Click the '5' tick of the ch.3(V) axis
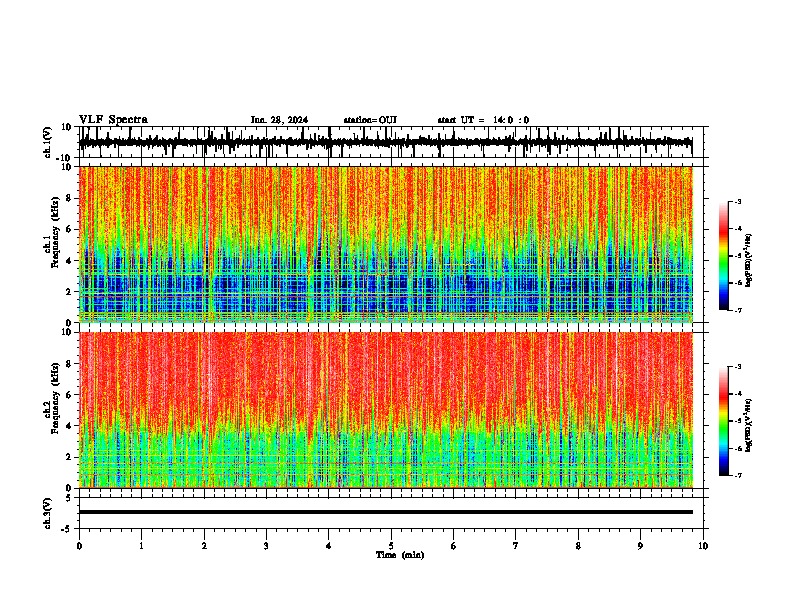Image resolution: width=792 pixels, height=612 pixels. (69, 498)
